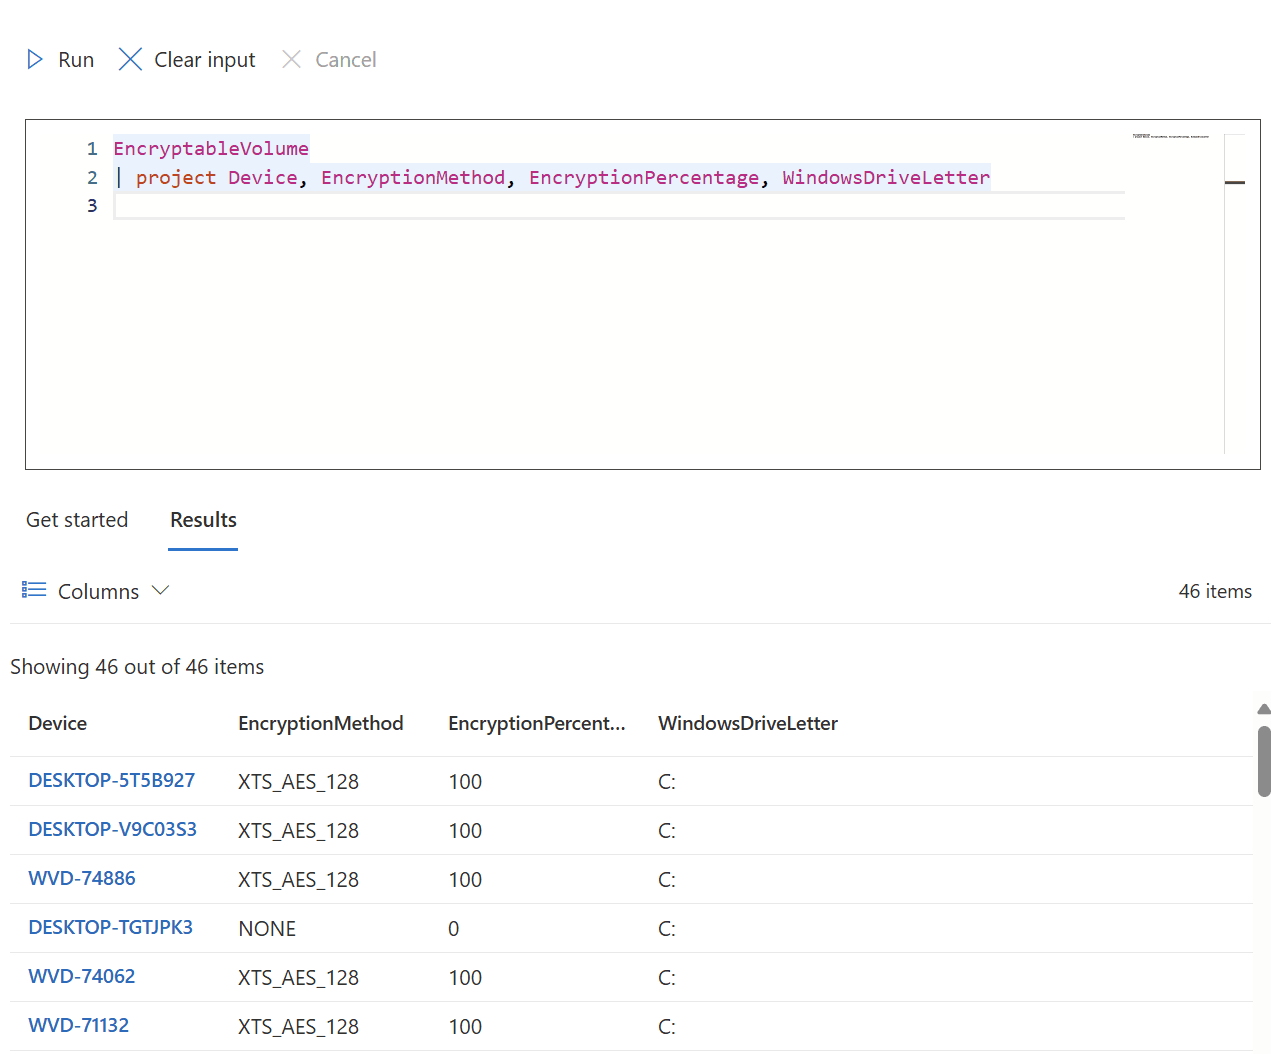
Task: Open the WVD-74886 device link
Action: 82,879
